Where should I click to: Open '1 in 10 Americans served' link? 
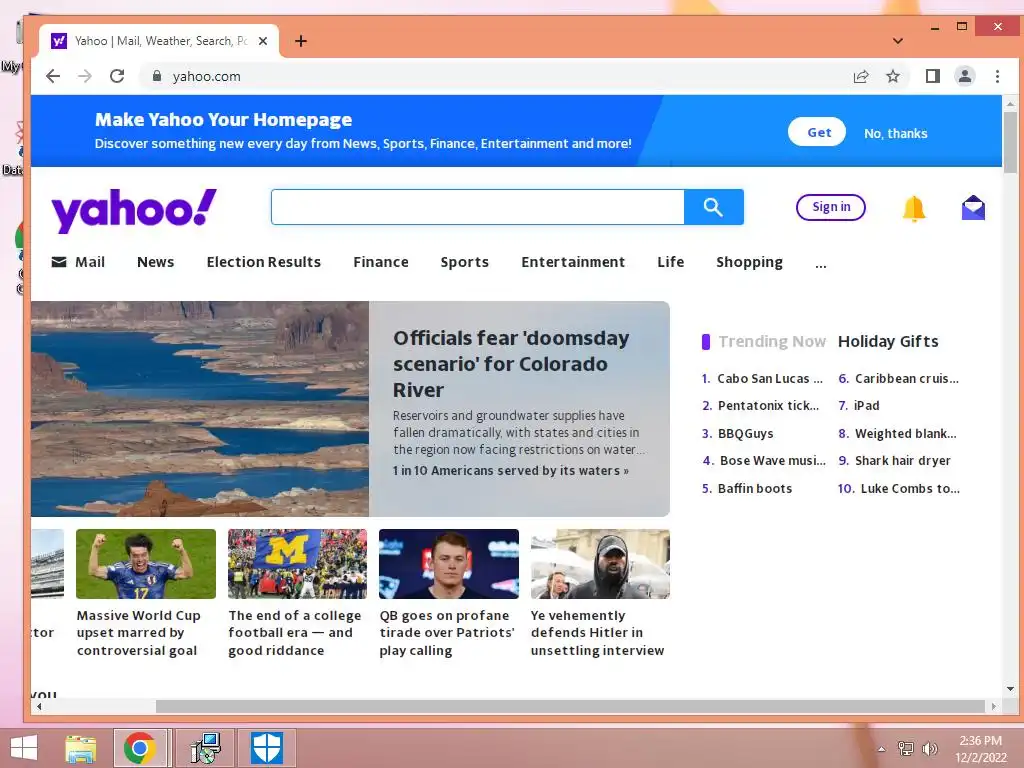tap(511, 471)
